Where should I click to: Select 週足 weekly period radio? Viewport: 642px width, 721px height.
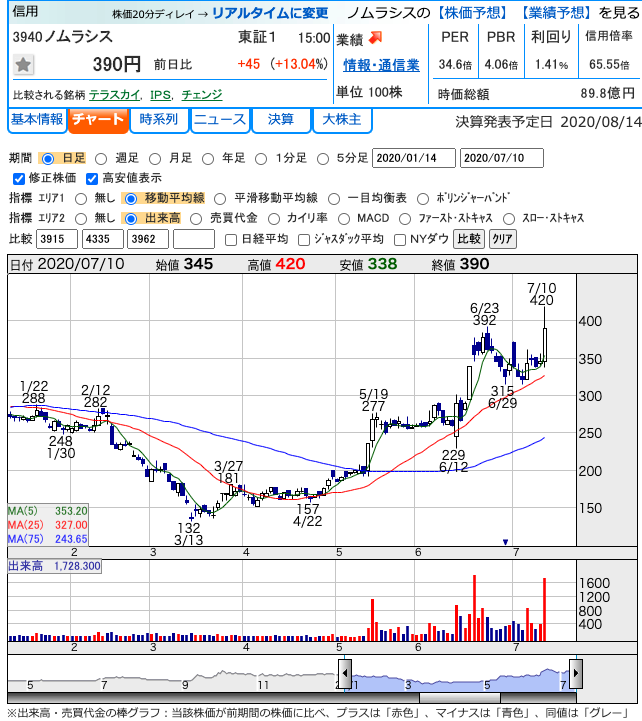pyautogui.click(x=101, y=159)
